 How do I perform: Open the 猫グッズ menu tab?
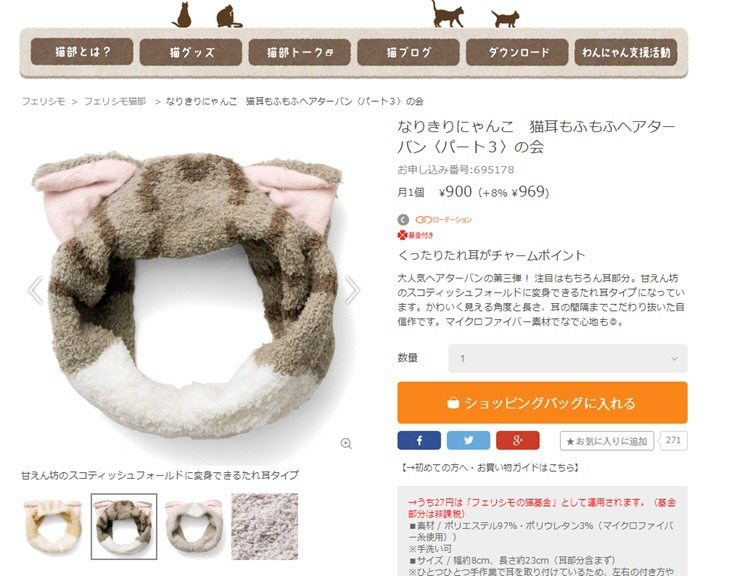coord(191,52)
